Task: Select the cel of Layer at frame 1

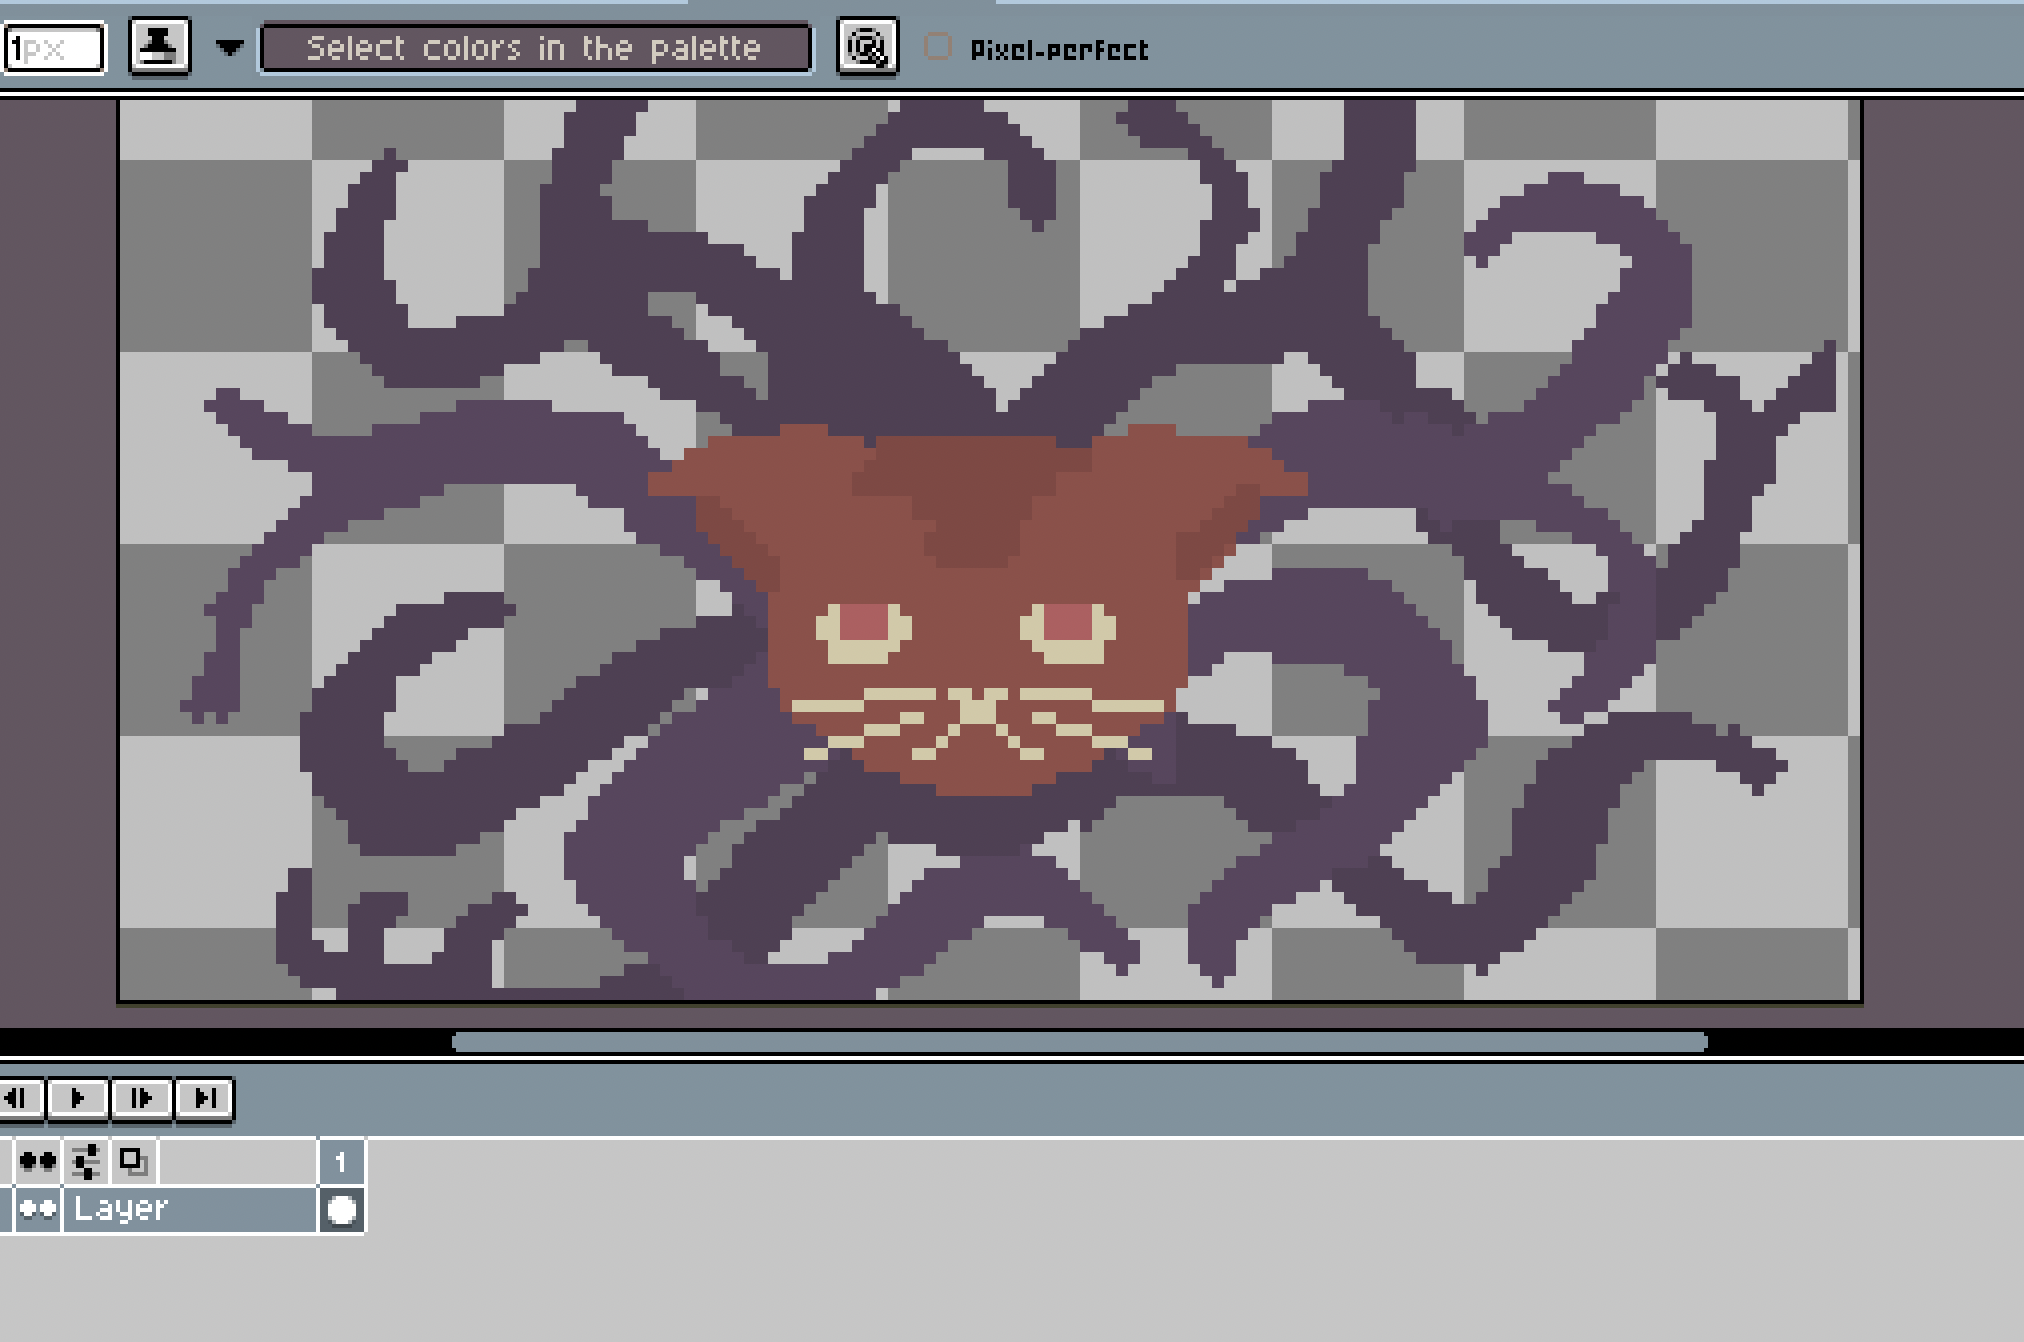Action: pyautogui.click(x=341, y=1210)
